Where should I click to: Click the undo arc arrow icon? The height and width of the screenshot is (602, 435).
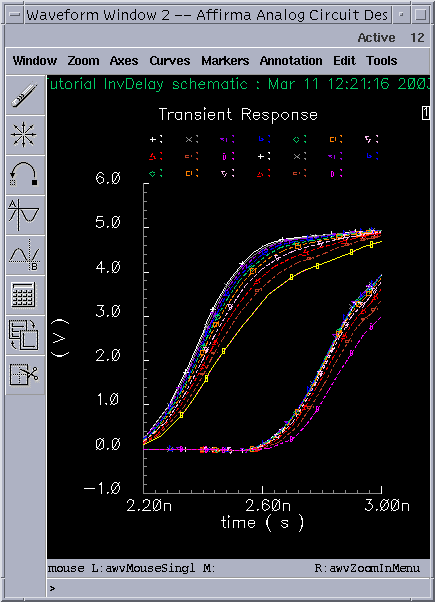pos(25,175)
